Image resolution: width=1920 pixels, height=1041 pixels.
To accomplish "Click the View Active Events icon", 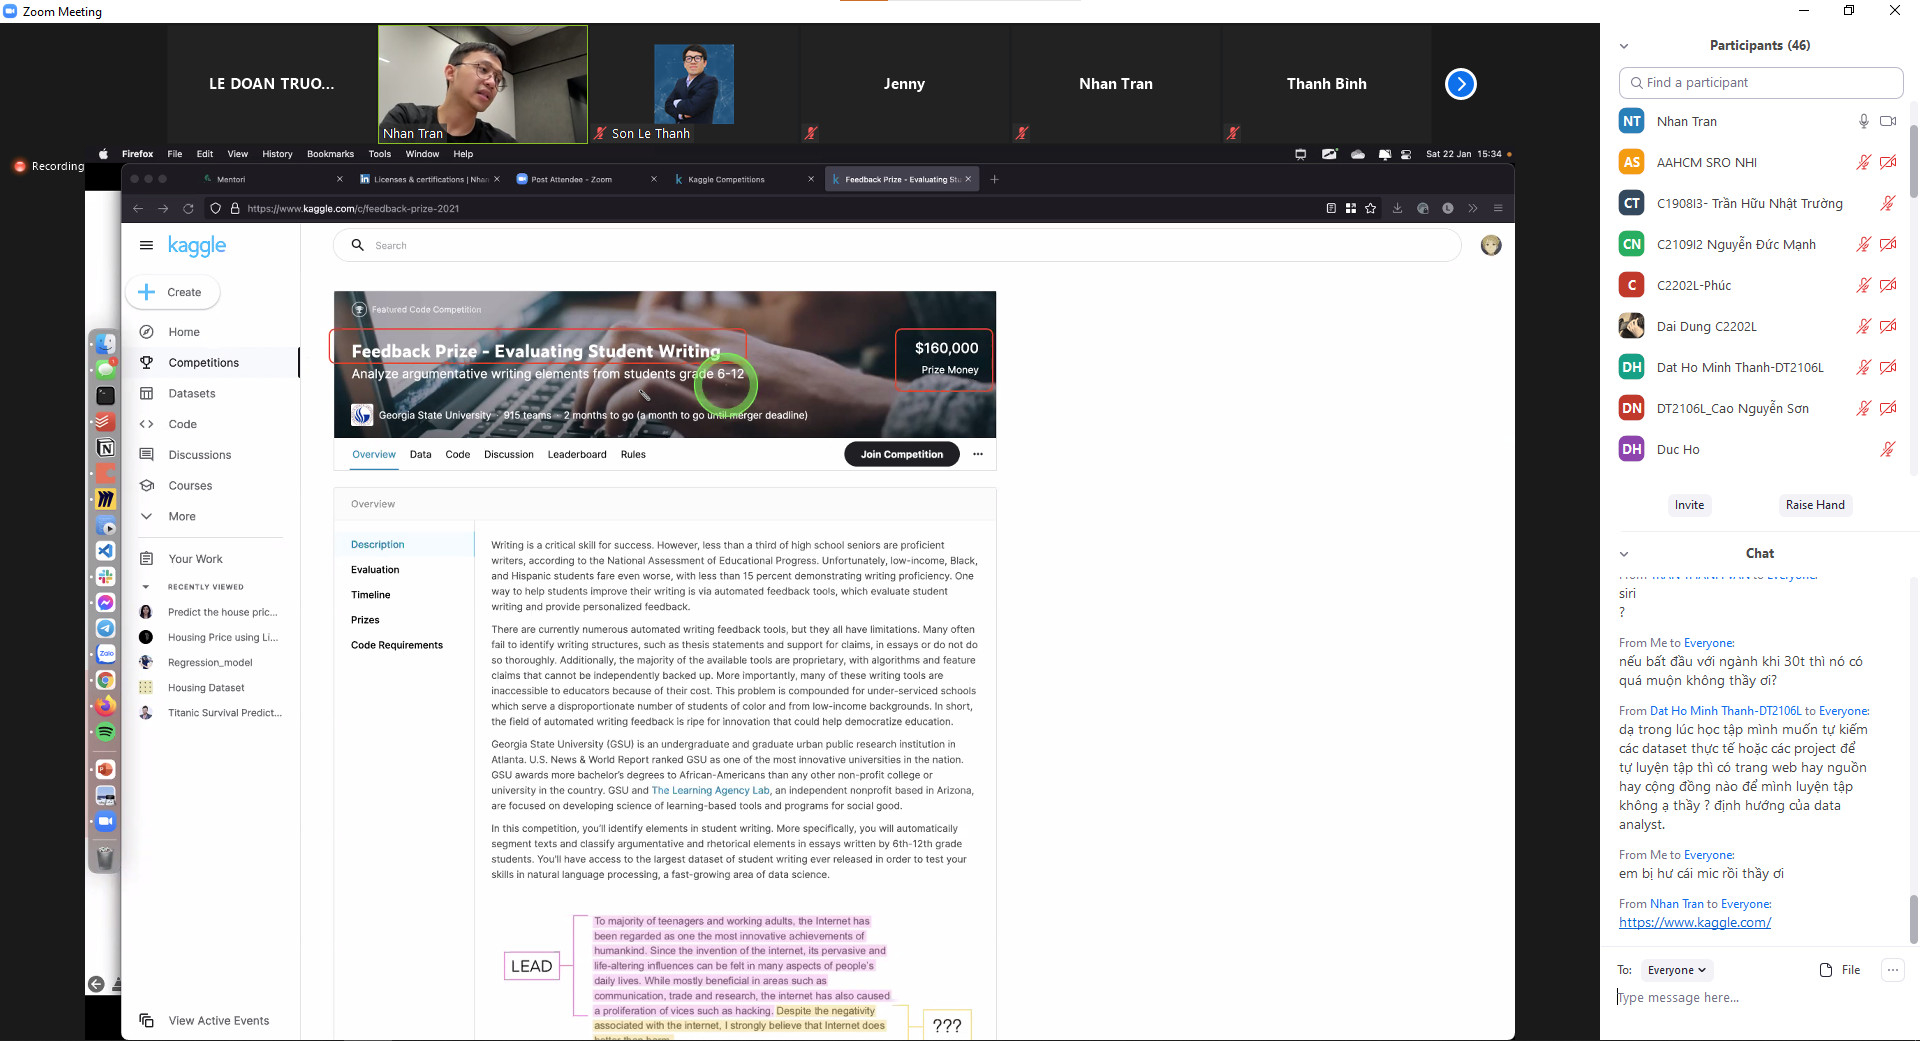I will pyautogui.click(x=146, y=1021).
